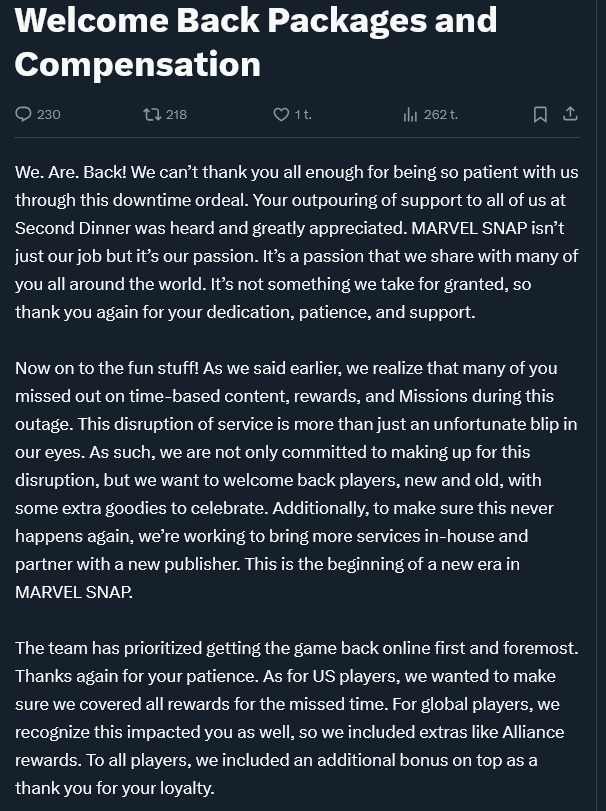Click the '1 t.' likes count

(x=302, y=114)
